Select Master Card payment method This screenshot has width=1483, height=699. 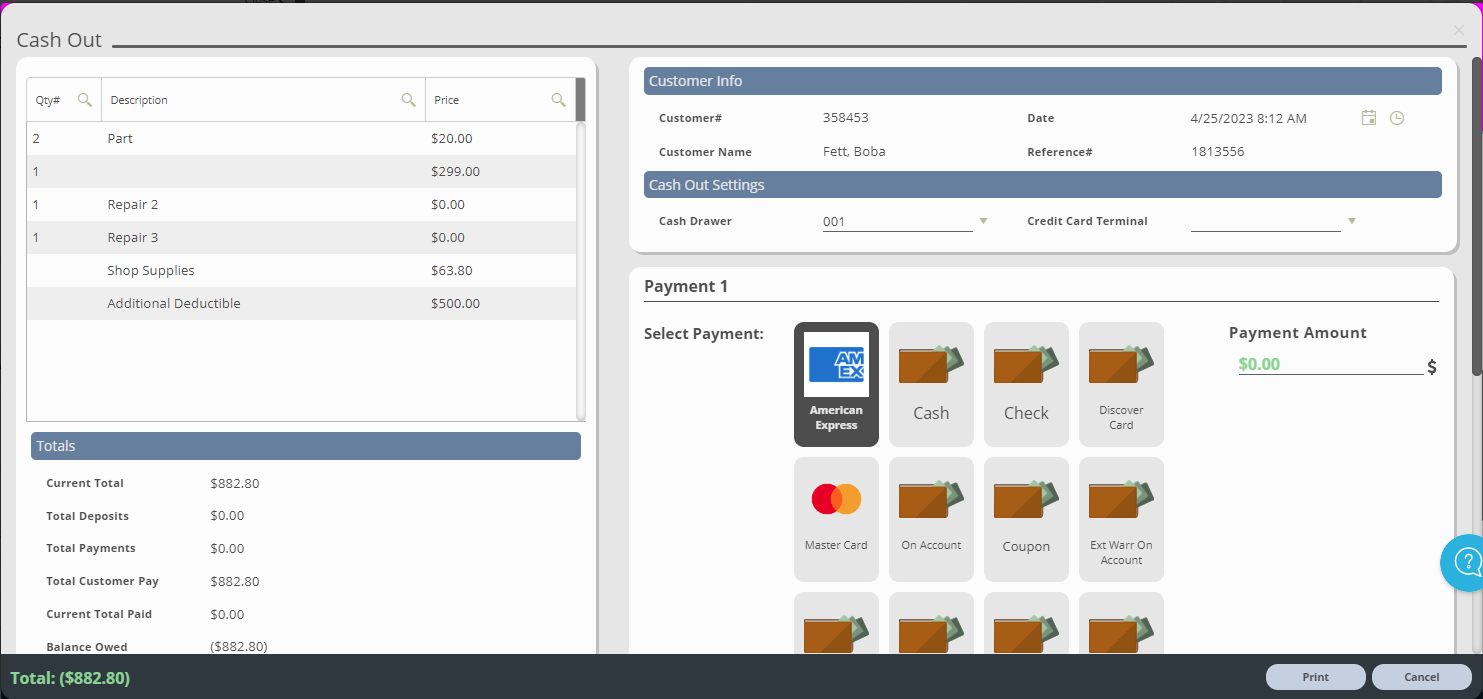(x=836, y=519)
